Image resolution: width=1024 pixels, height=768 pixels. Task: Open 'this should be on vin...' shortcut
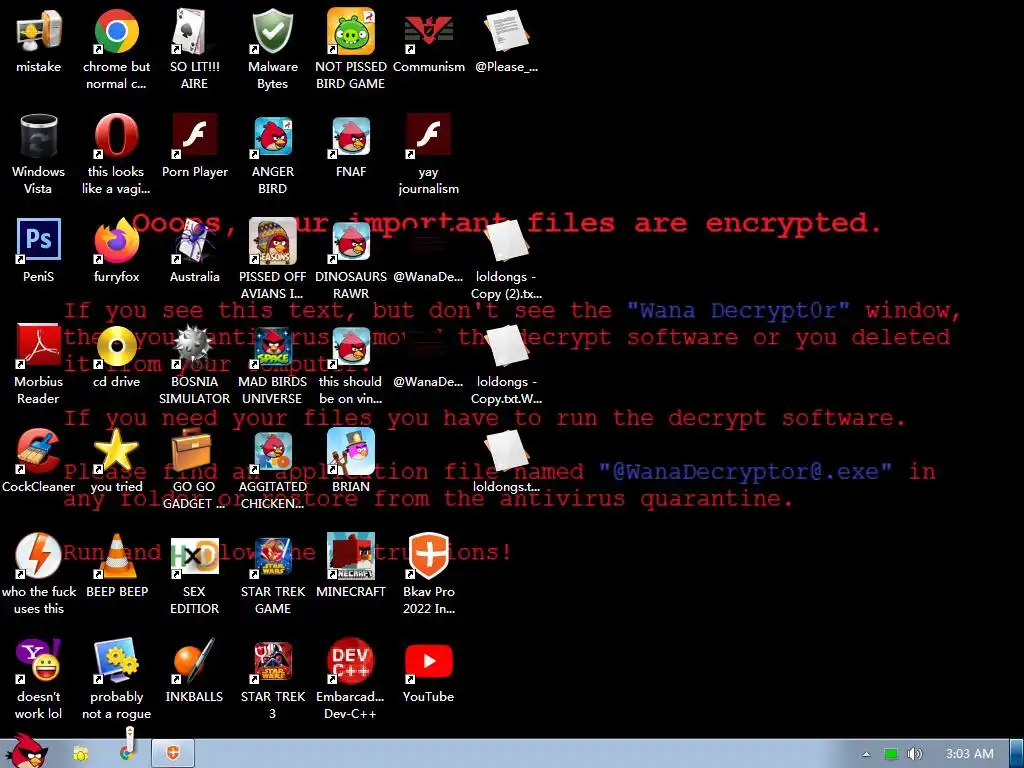[351, 347]
